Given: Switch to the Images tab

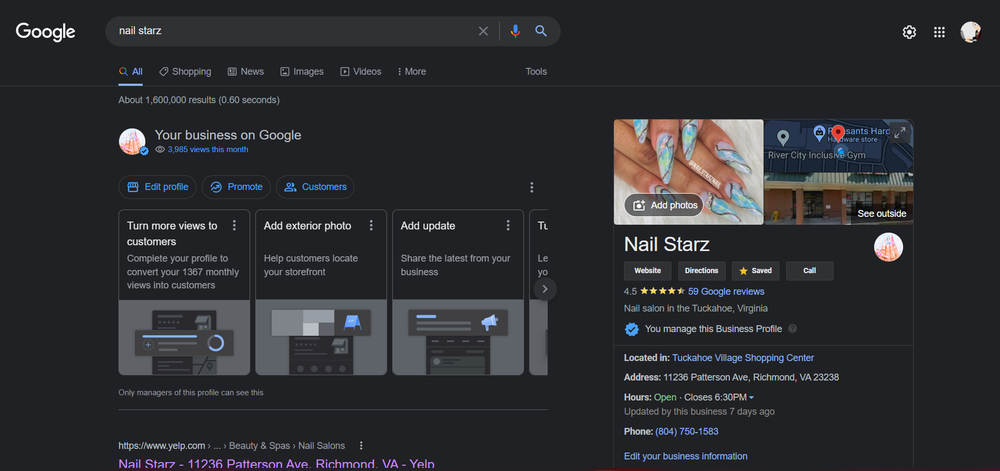Looking at the screenshot, I should click(x=302, y=72).
